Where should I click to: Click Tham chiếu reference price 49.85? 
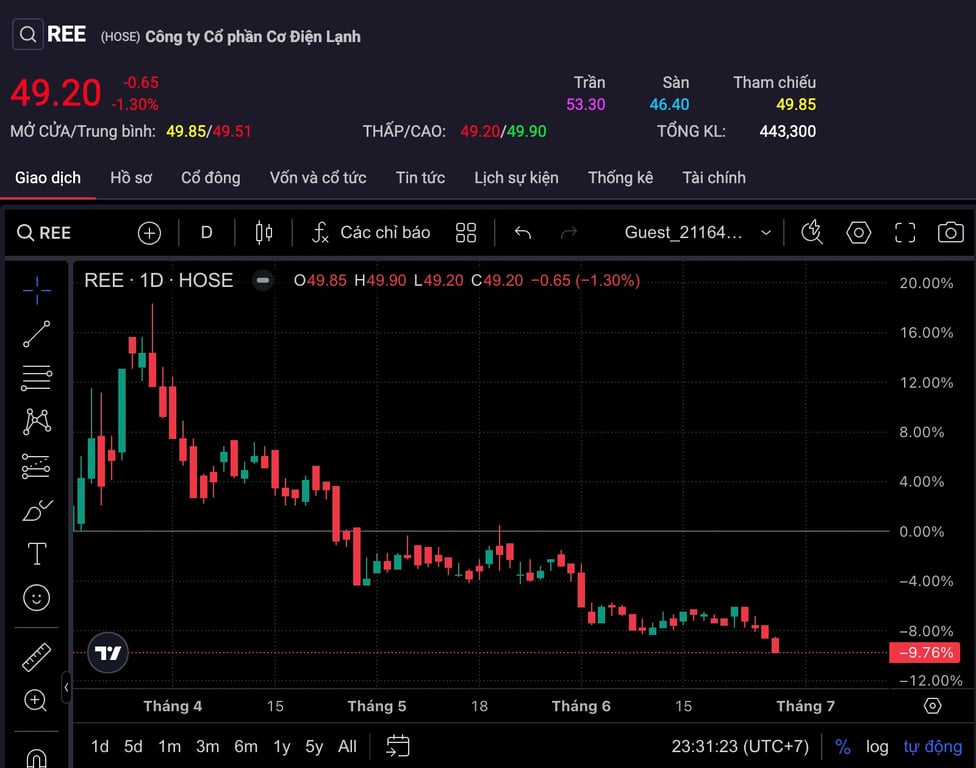click(x=795, y=105)
